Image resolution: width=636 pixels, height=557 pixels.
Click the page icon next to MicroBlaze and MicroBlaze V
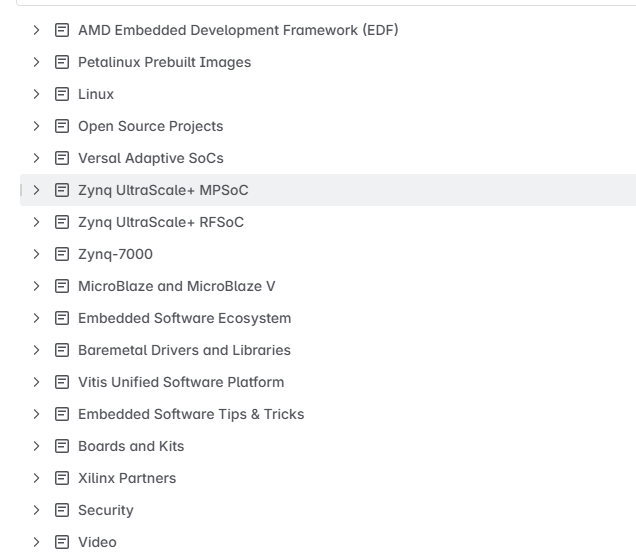click(62, 286)
